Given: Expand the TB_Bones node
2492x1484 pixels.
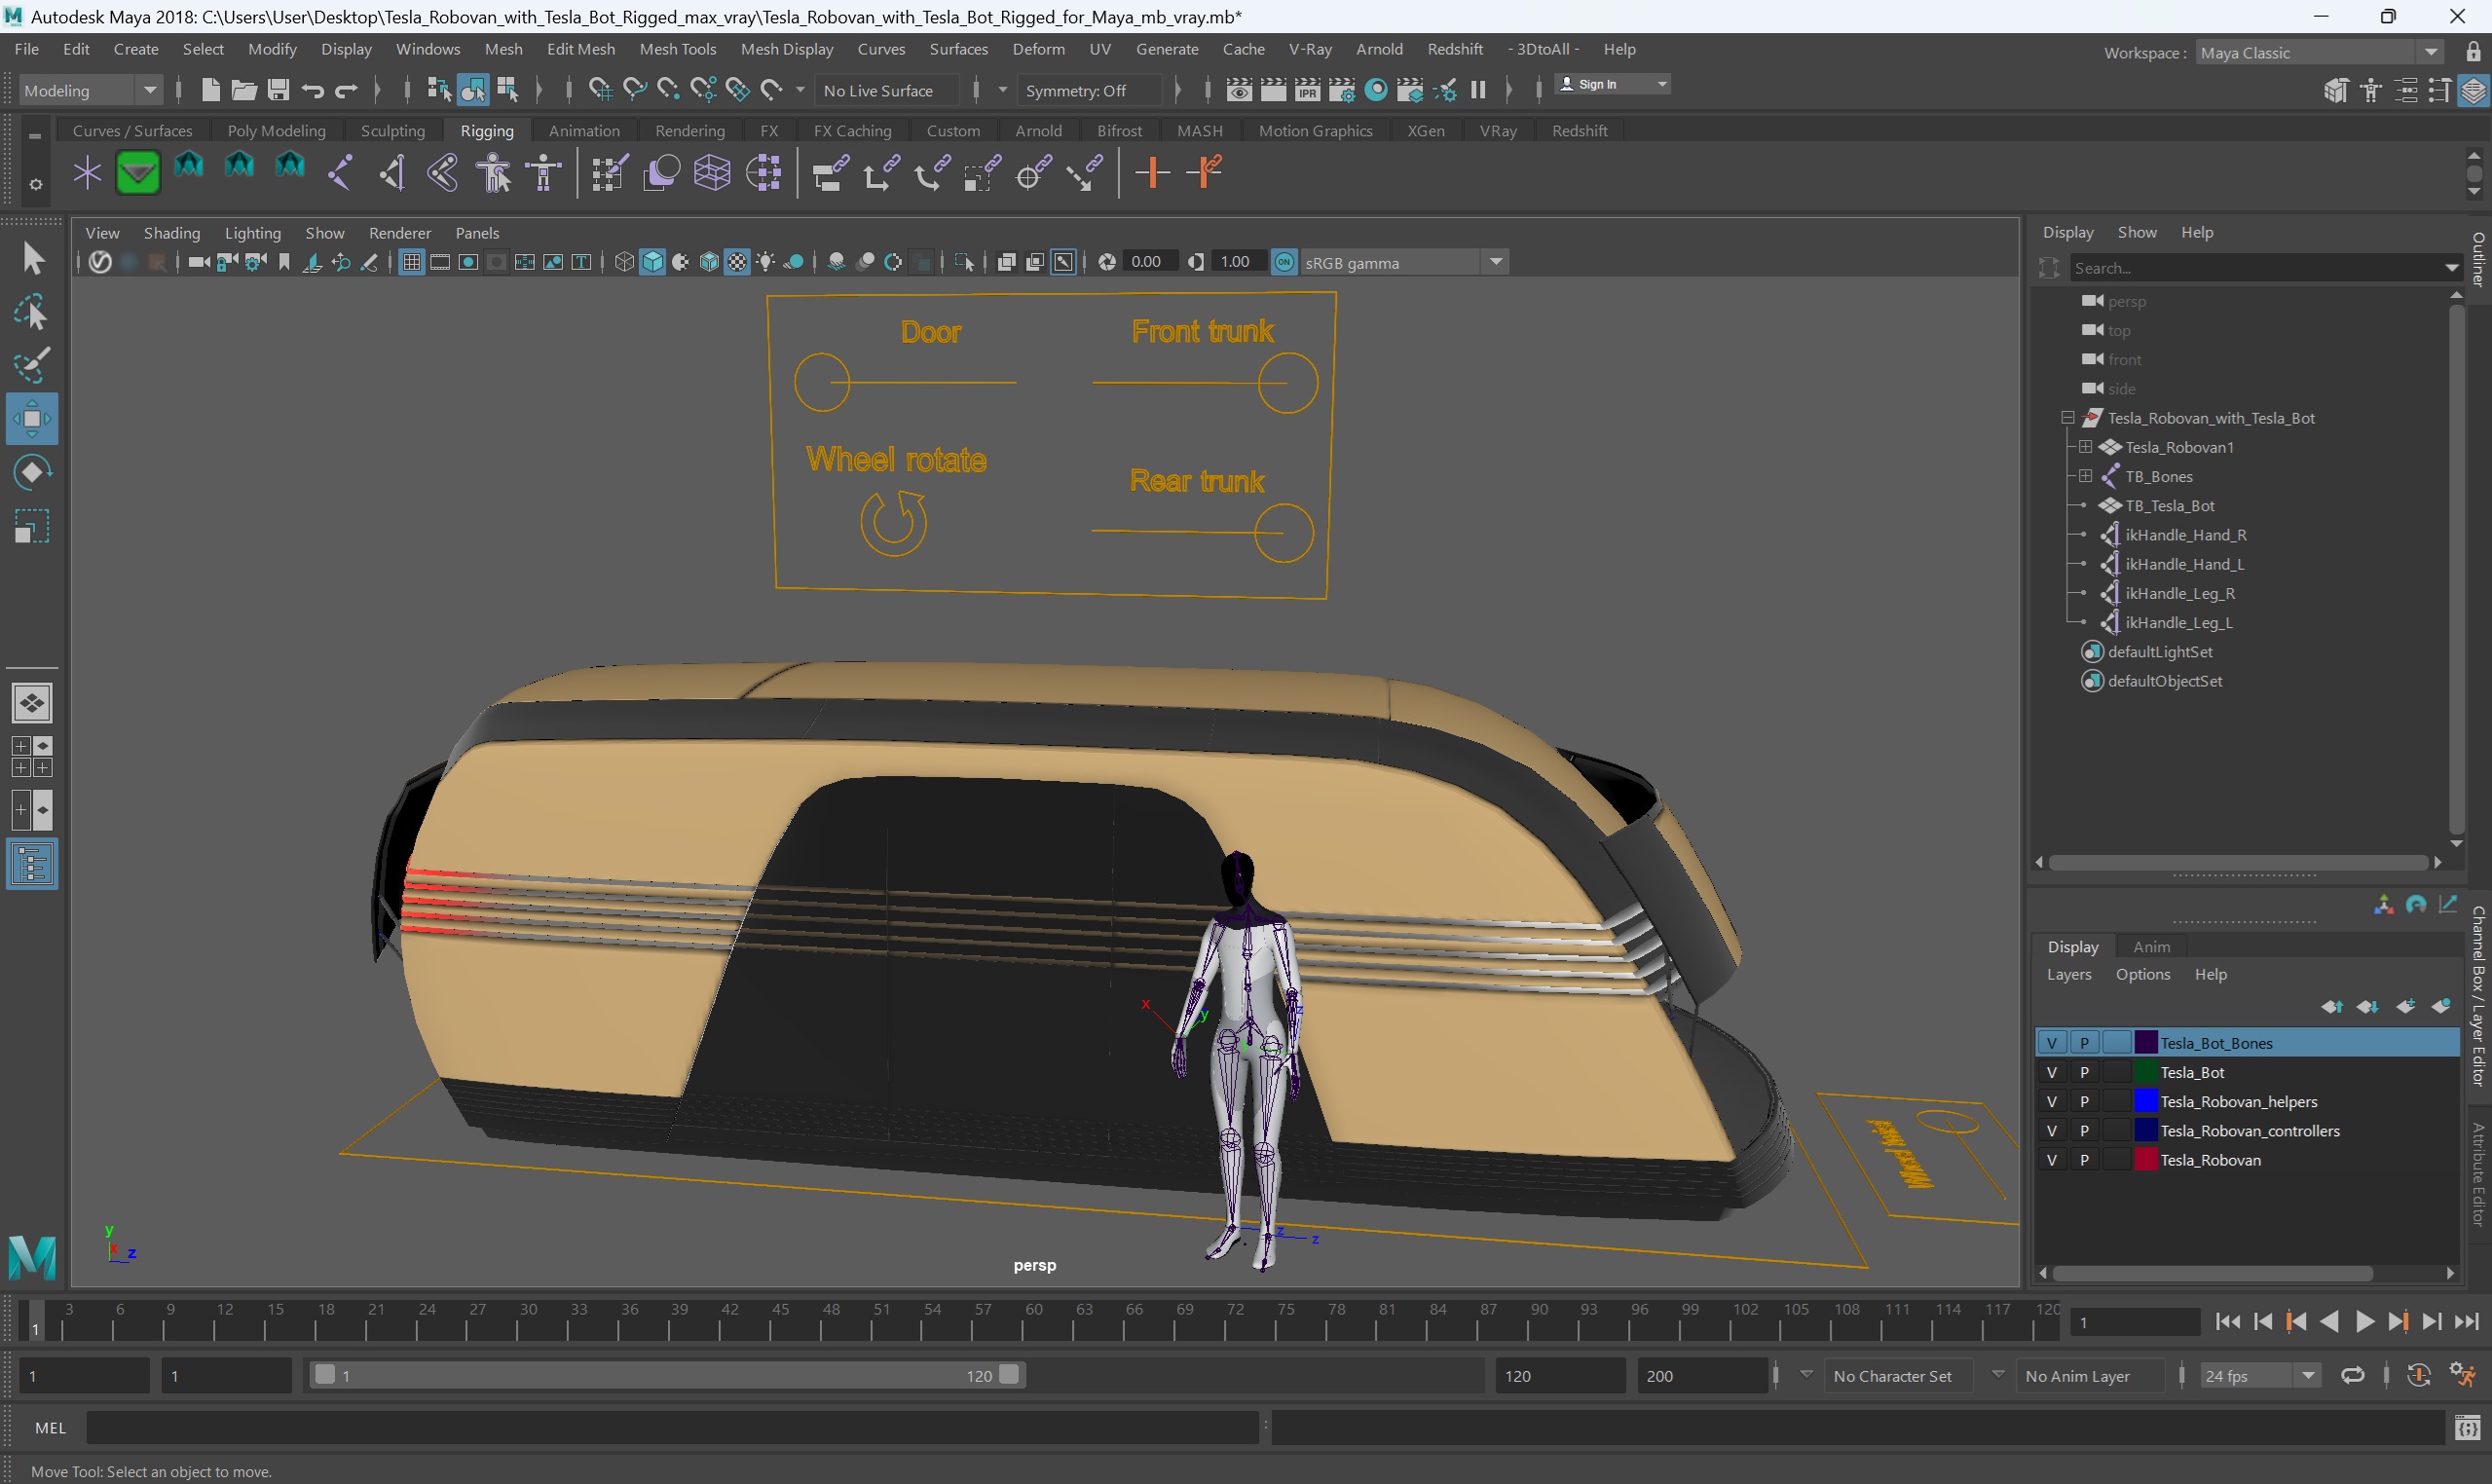Looking at the screenshot, I should pos(2085,476).
